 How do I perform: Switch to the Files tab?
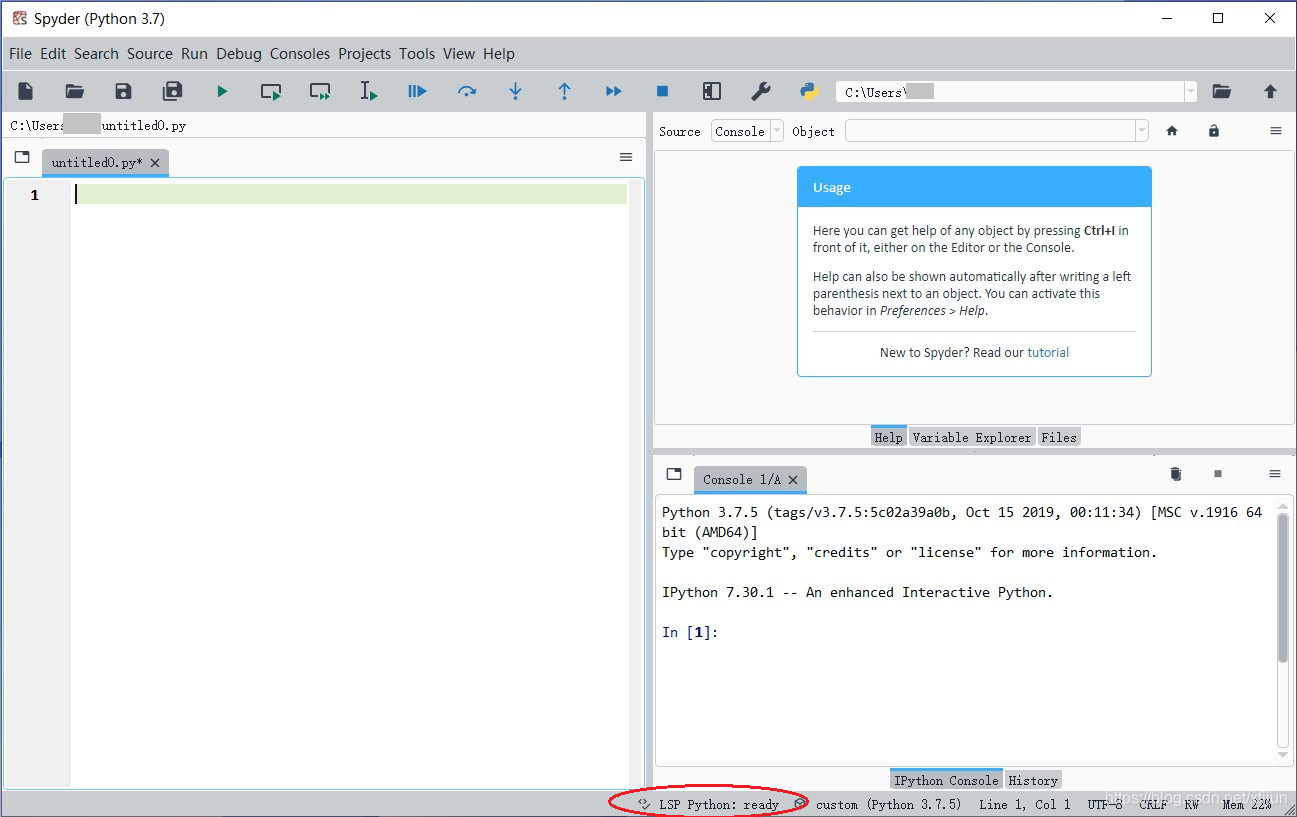(x=1058, y=437)
